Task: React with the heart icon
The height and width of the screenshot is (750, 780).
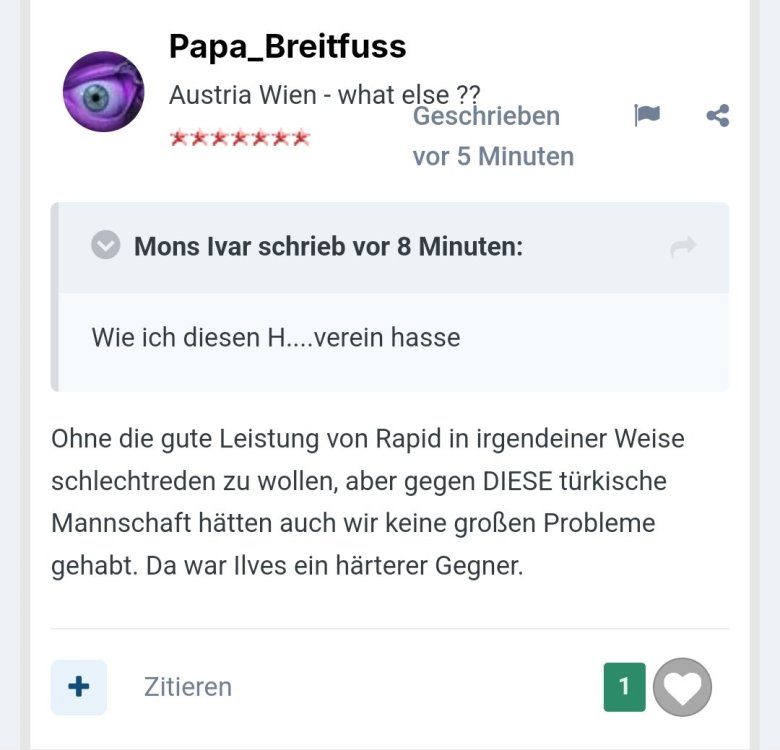Action: (x=682, y=687)
